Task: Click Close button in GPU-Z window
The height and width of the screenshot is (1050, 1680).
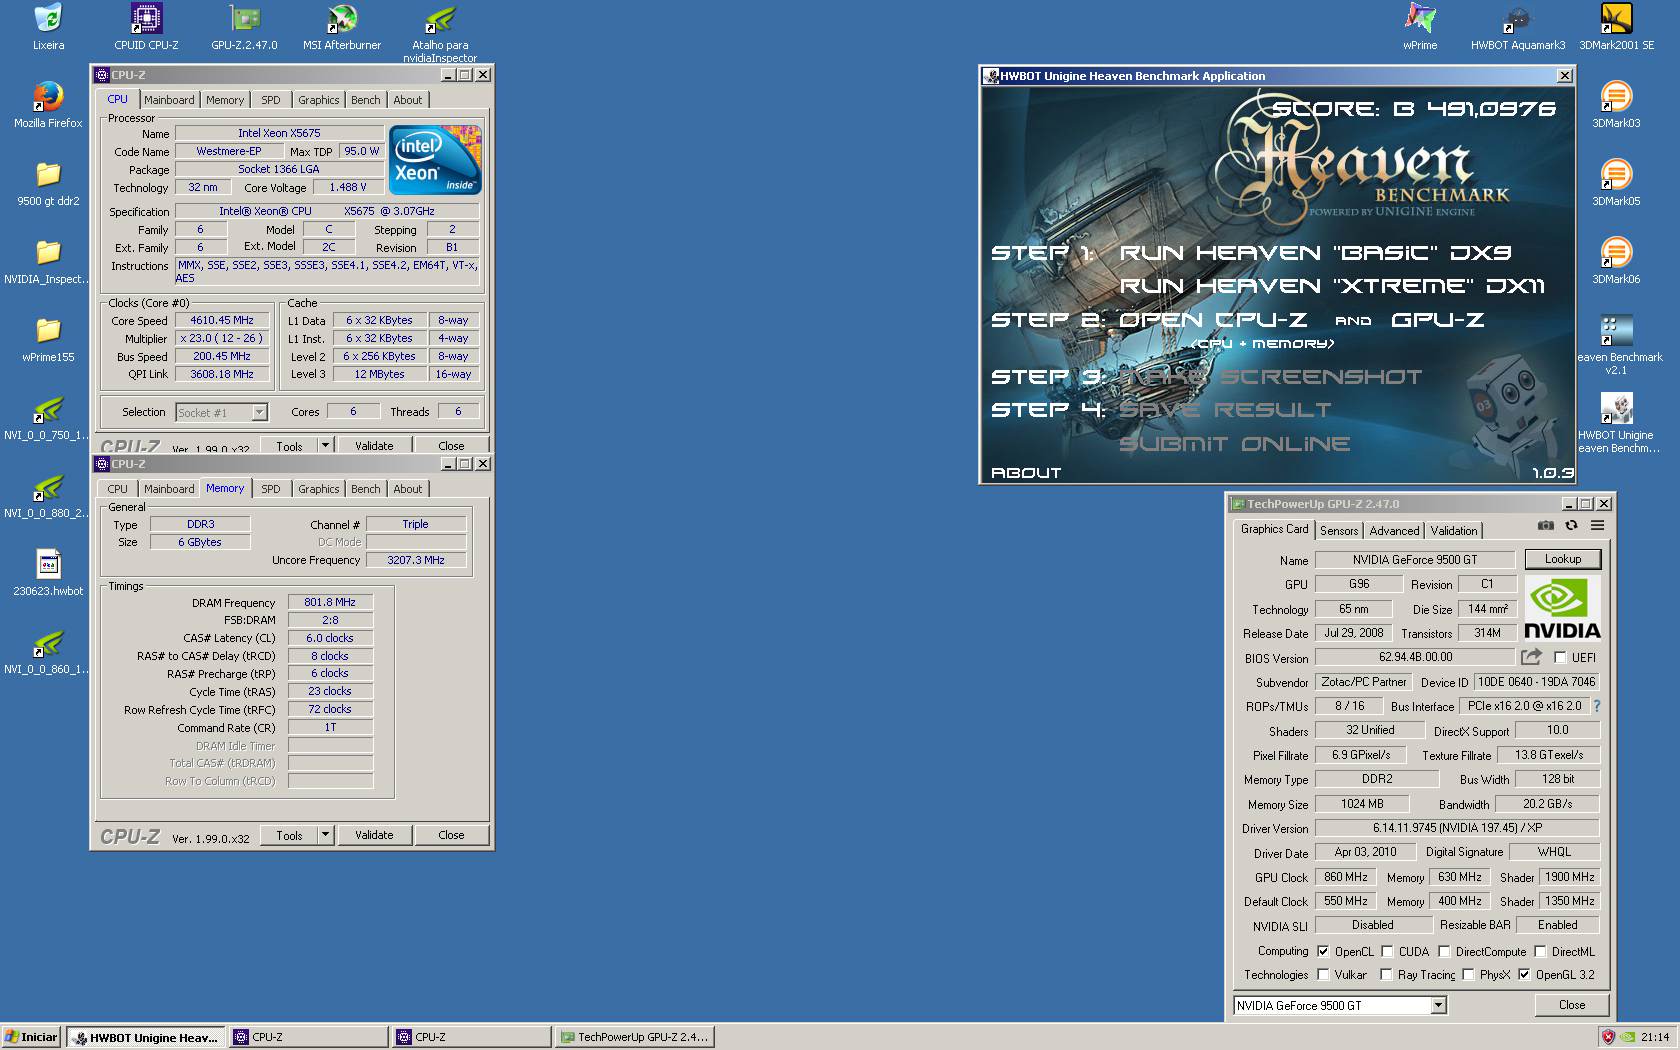Action: pyautogui.click(x=1571, y=1005)
